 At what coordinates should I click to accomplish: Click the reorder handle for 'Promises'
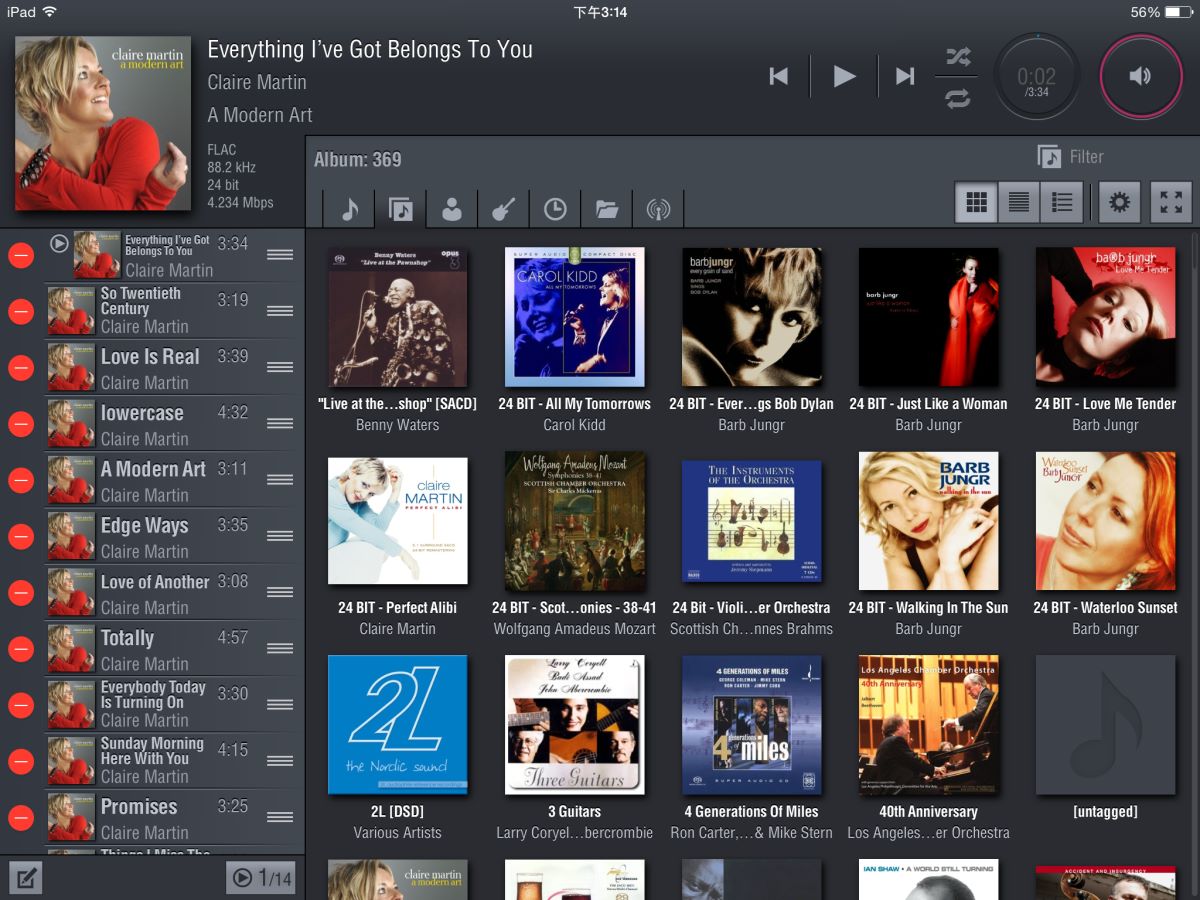(x=280, y=817)
